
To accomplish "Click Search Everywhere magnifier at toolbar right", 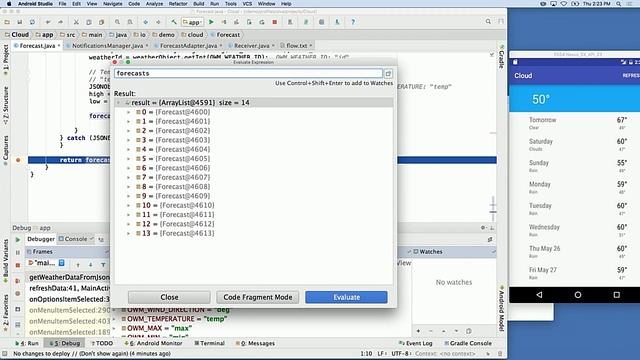I will pos(488,22).
